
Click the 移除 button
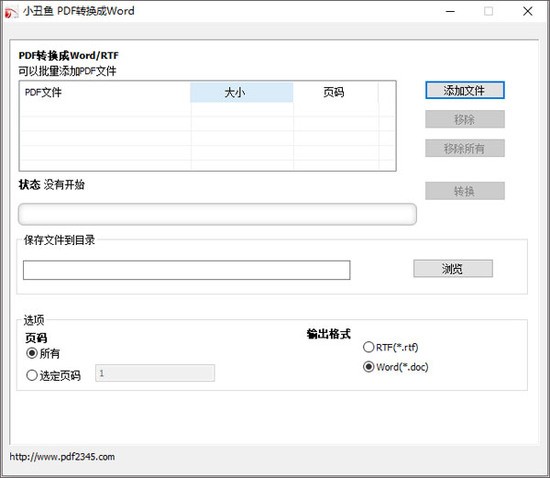click(x=465, y=119)
